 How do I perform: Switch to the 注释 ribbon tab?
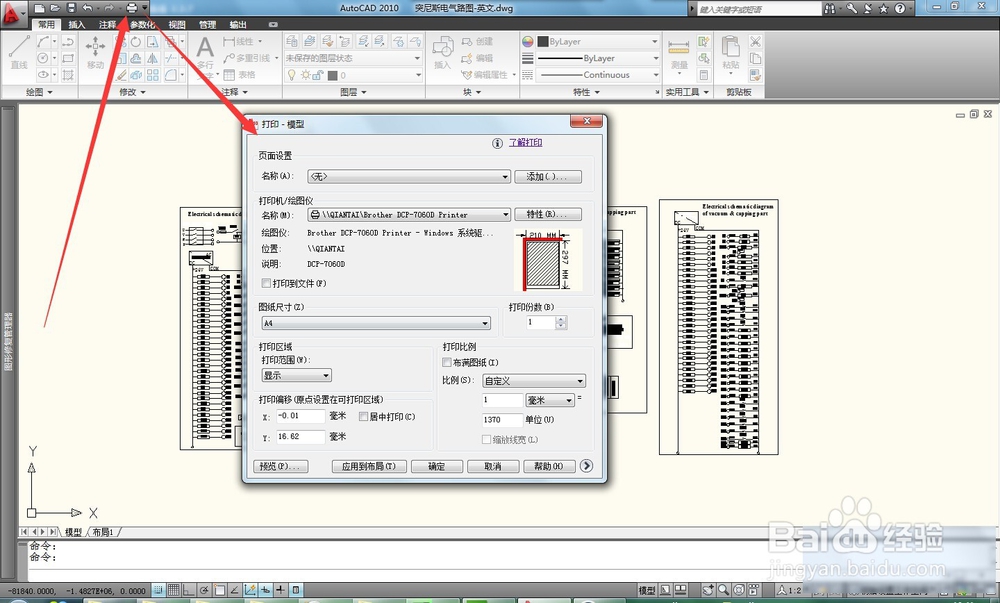107,24
